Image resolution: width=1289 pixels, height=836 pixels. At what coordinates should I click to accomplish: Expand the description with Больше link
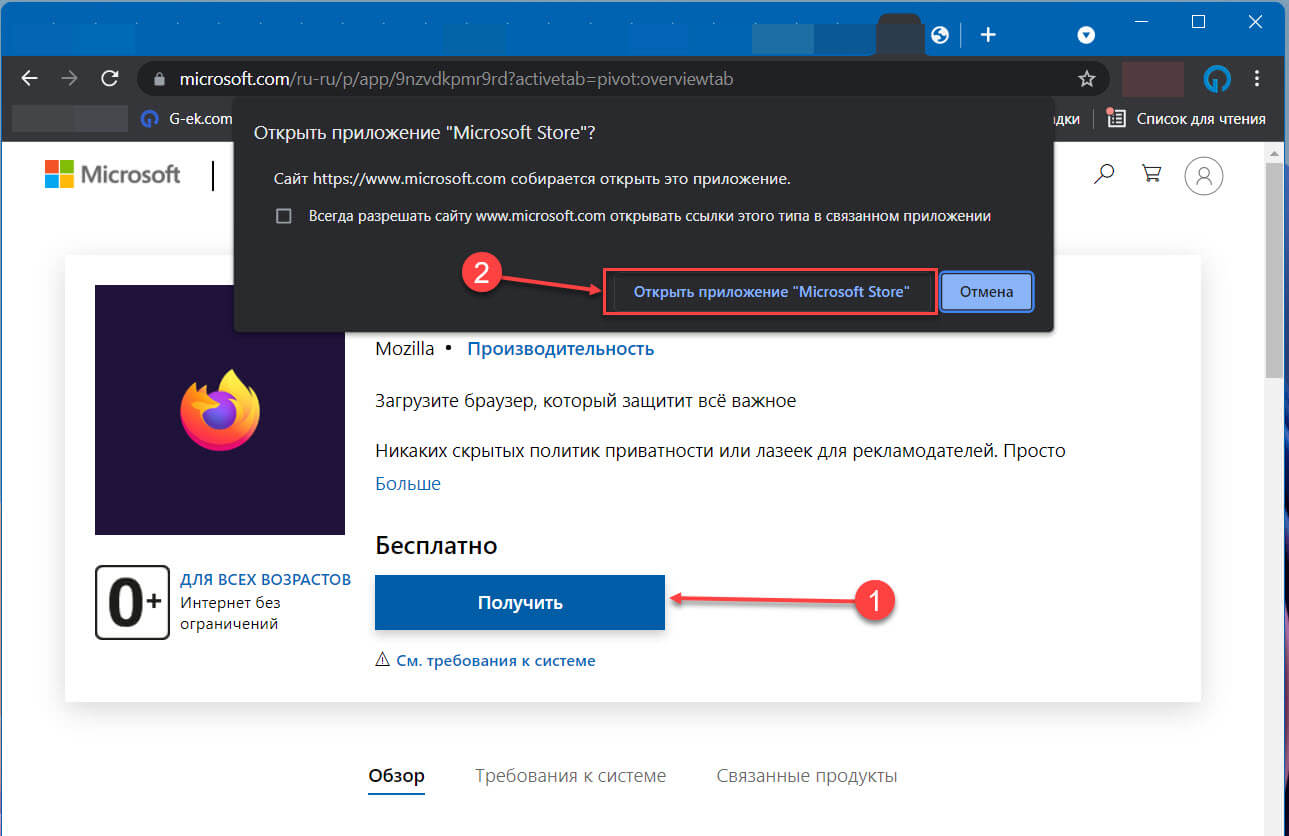[408, 483]
